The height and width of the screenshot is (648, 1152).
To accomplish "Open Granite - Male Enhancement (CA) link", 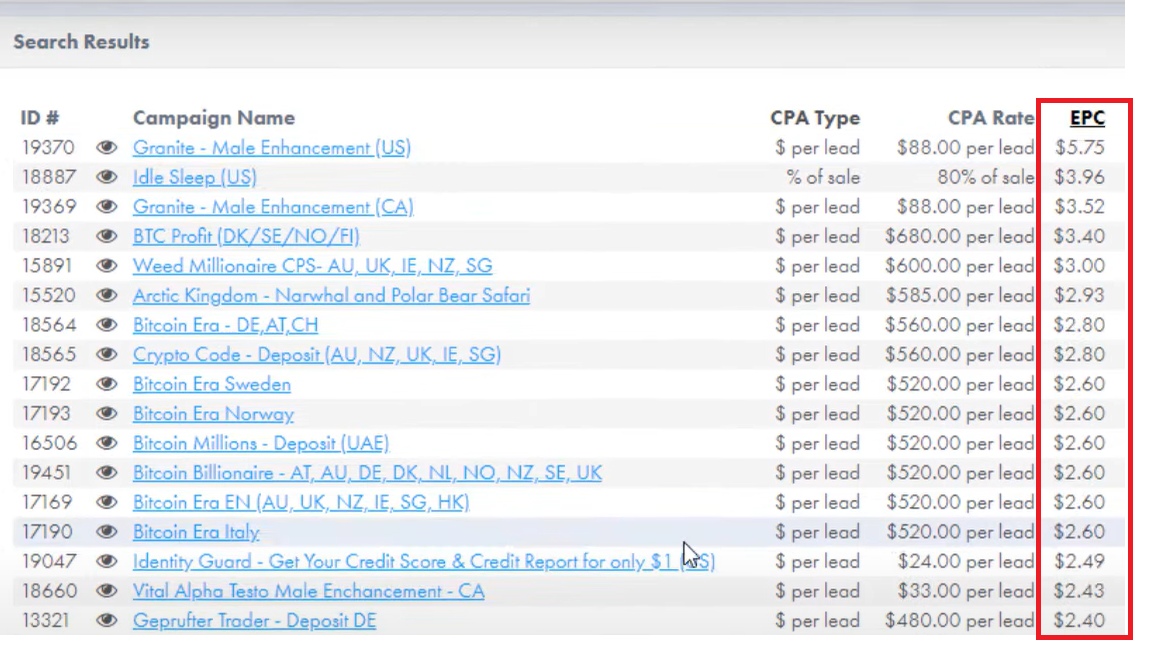I will tap(273, 206).
